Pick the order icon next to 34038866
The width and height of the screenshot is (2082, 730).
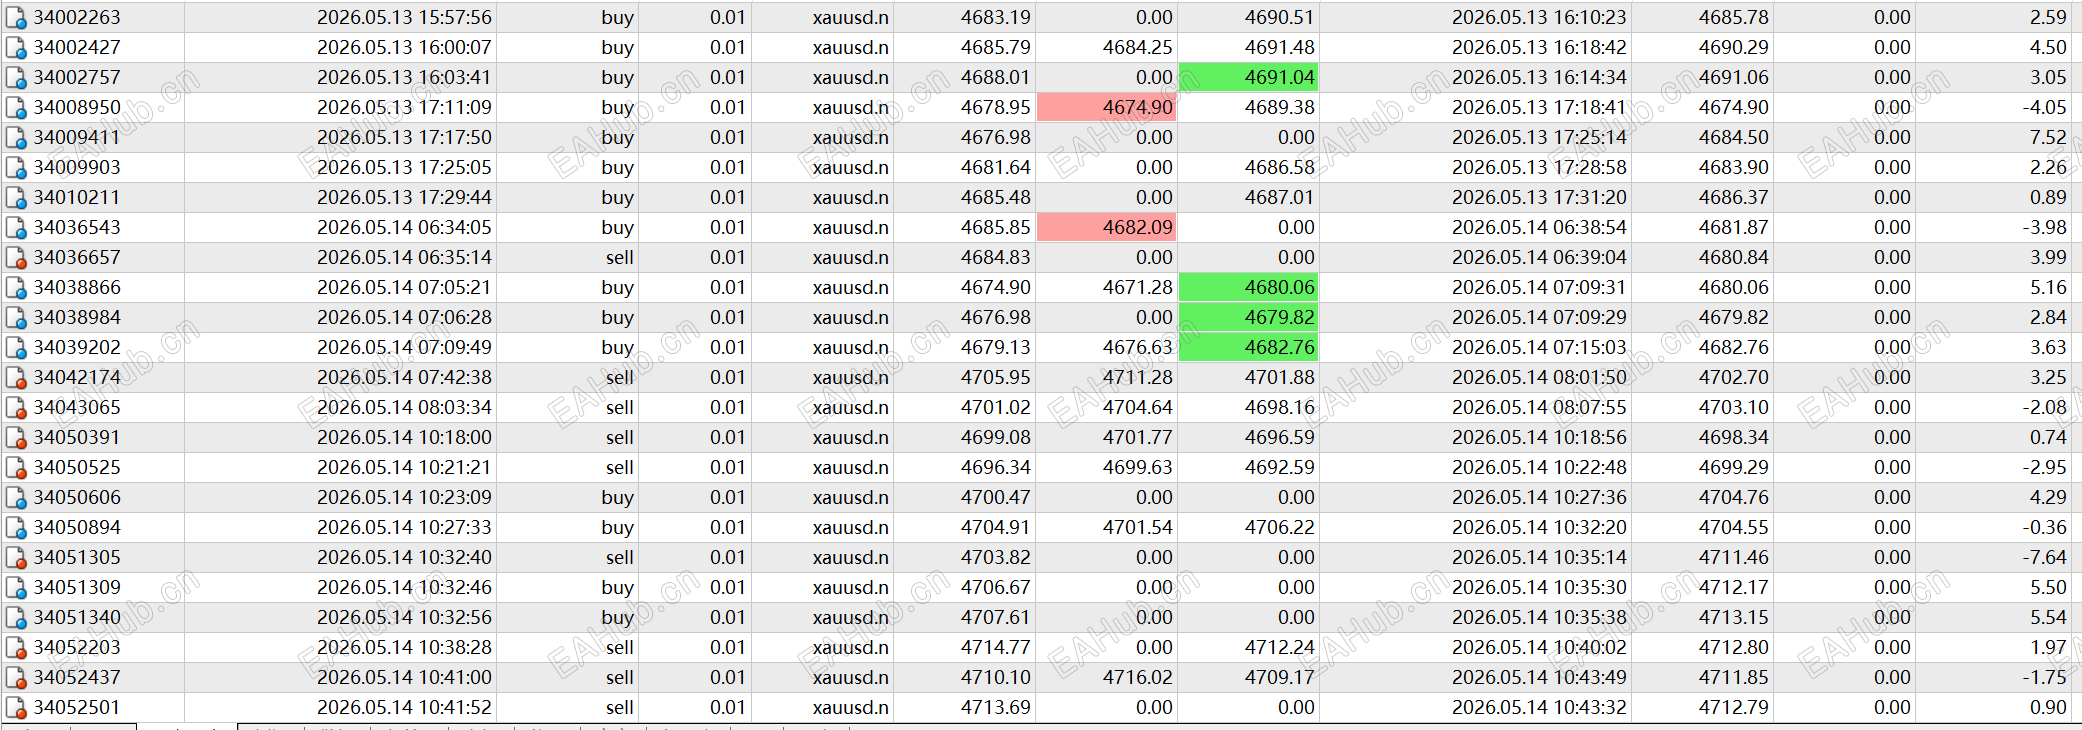coord(16,288)
